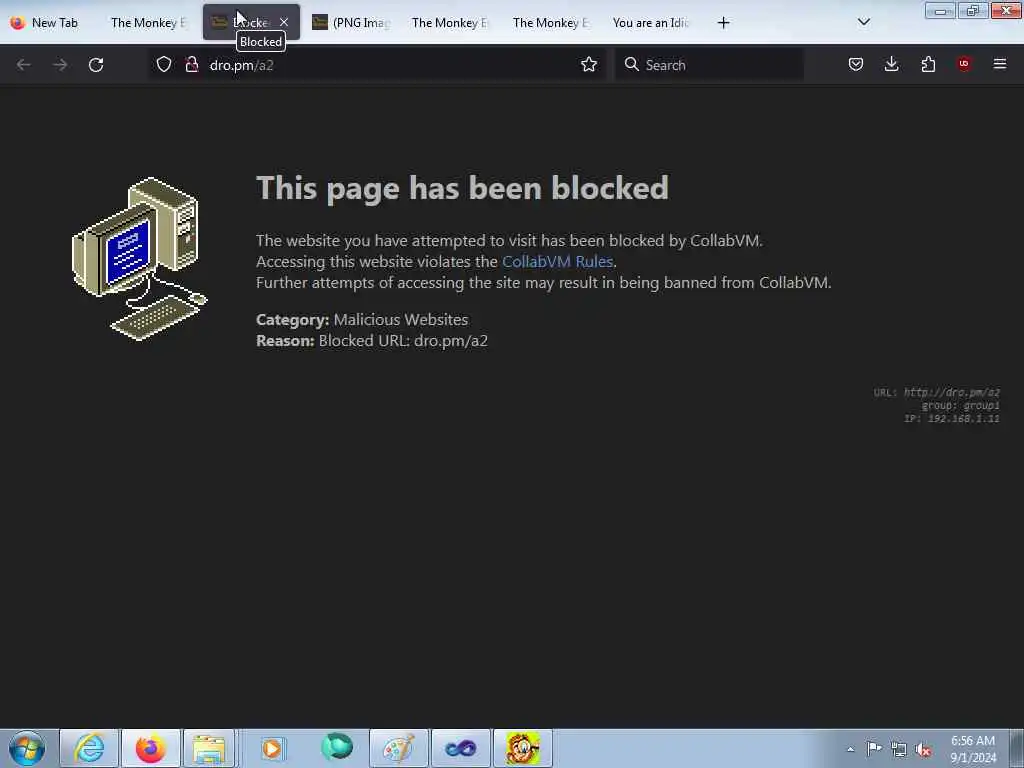The width and height of the screenshot is (1024, 768).
Task: Click the group: group1 debug text
Action: click(960, 406)
